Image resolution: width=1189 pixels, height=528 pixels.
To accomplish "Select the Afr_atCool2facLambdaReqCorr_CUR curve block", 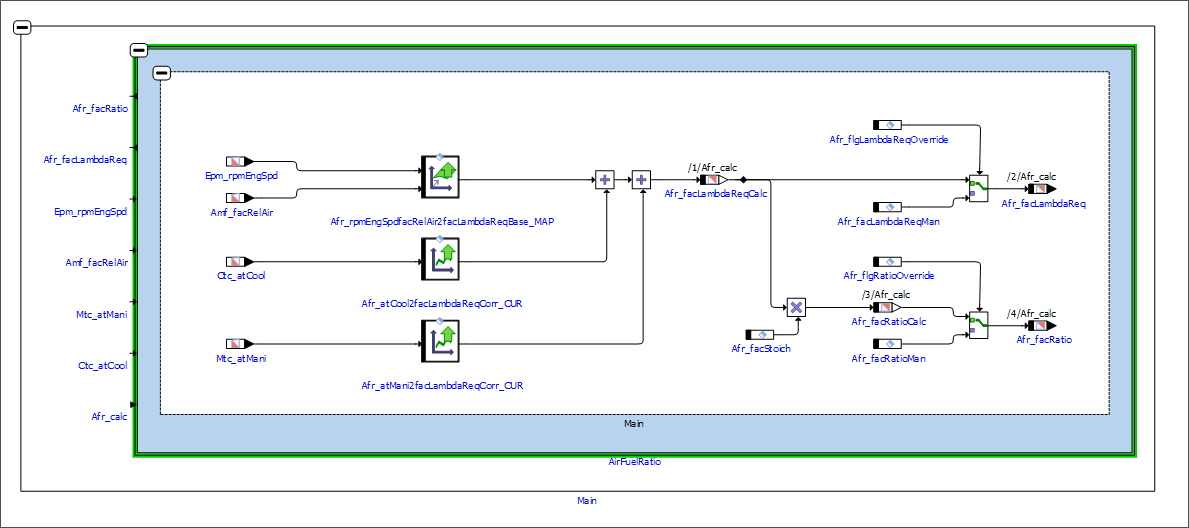I will (x=439, y=260).
